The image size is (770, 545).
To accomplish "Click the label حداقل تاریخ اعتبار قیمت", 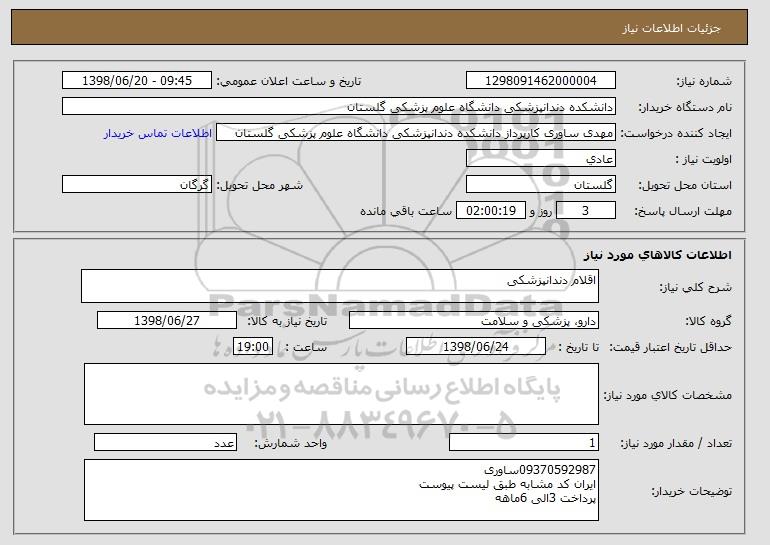I will point(670,347).
